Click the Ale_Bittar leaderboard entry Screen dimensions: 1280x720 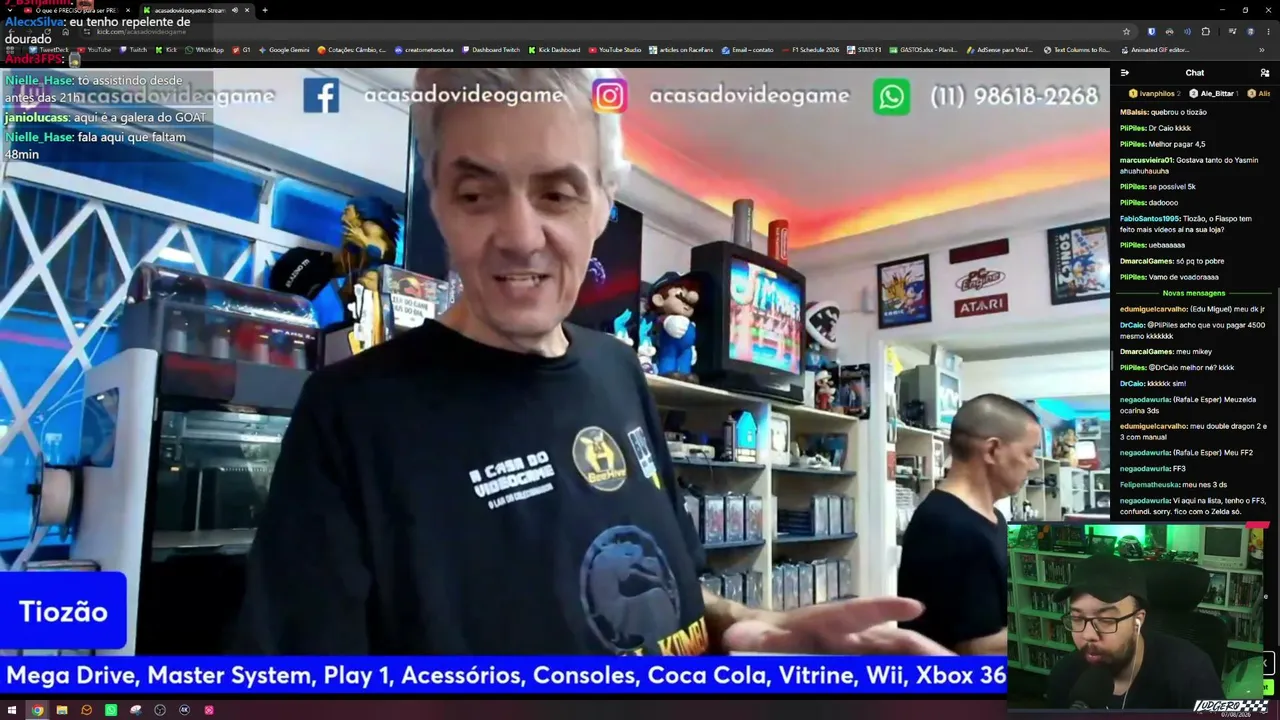pos(1213,93)
